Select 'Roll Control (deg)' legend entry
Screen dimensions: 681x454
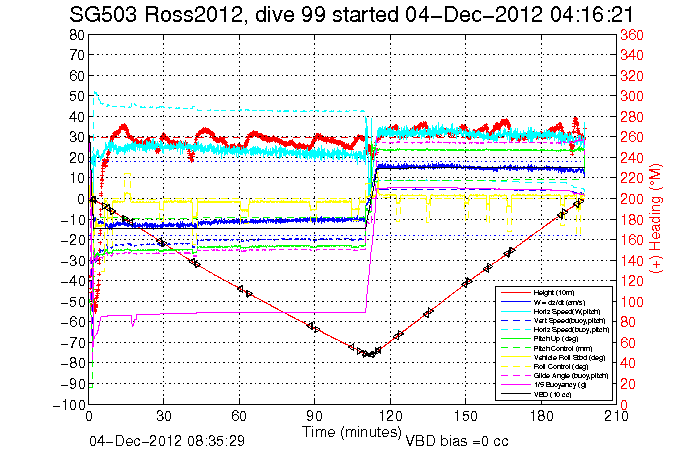pyautogui.click(x=561, y=367)
